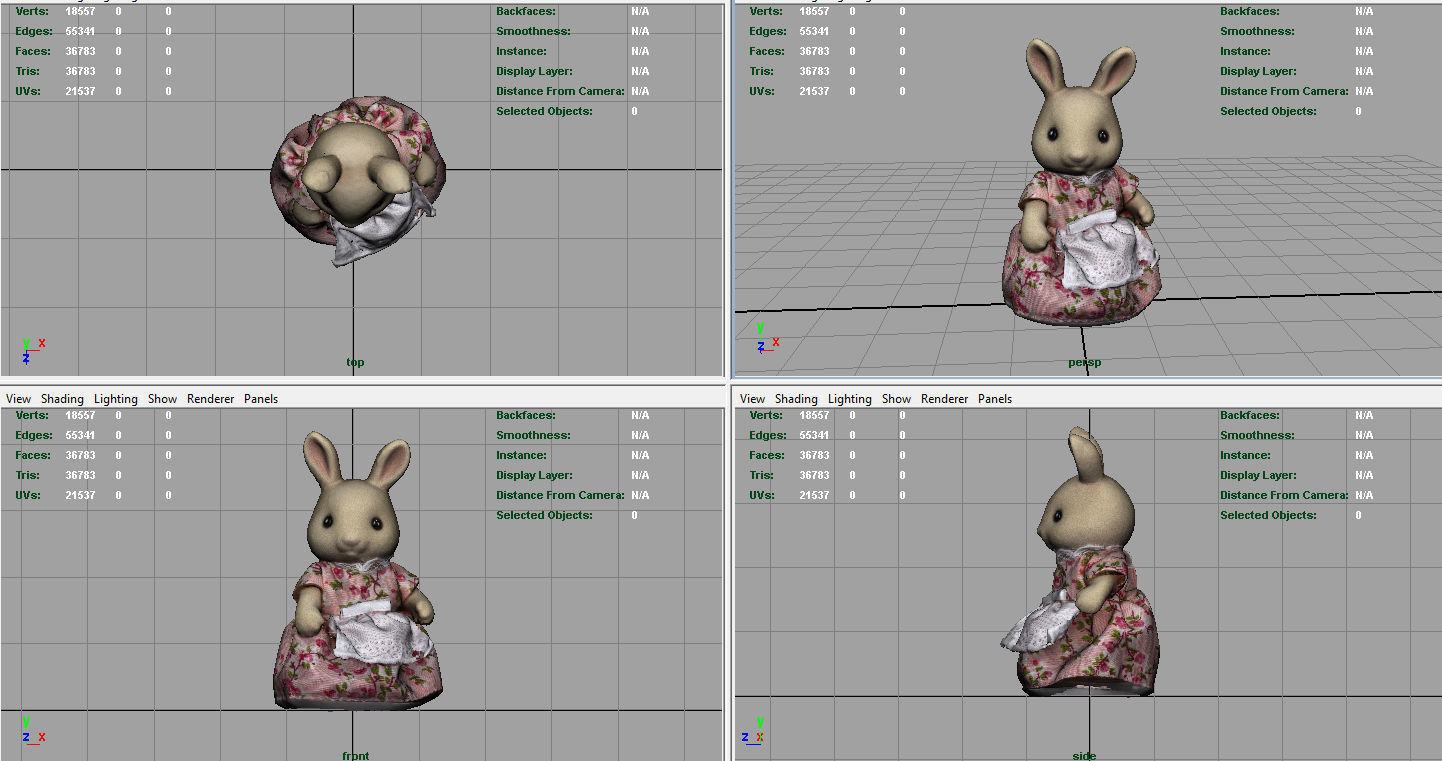This screenshot has height=761, width=1442.
Task: Click the 'top' camera label
Action: click(x=355, y=362)
